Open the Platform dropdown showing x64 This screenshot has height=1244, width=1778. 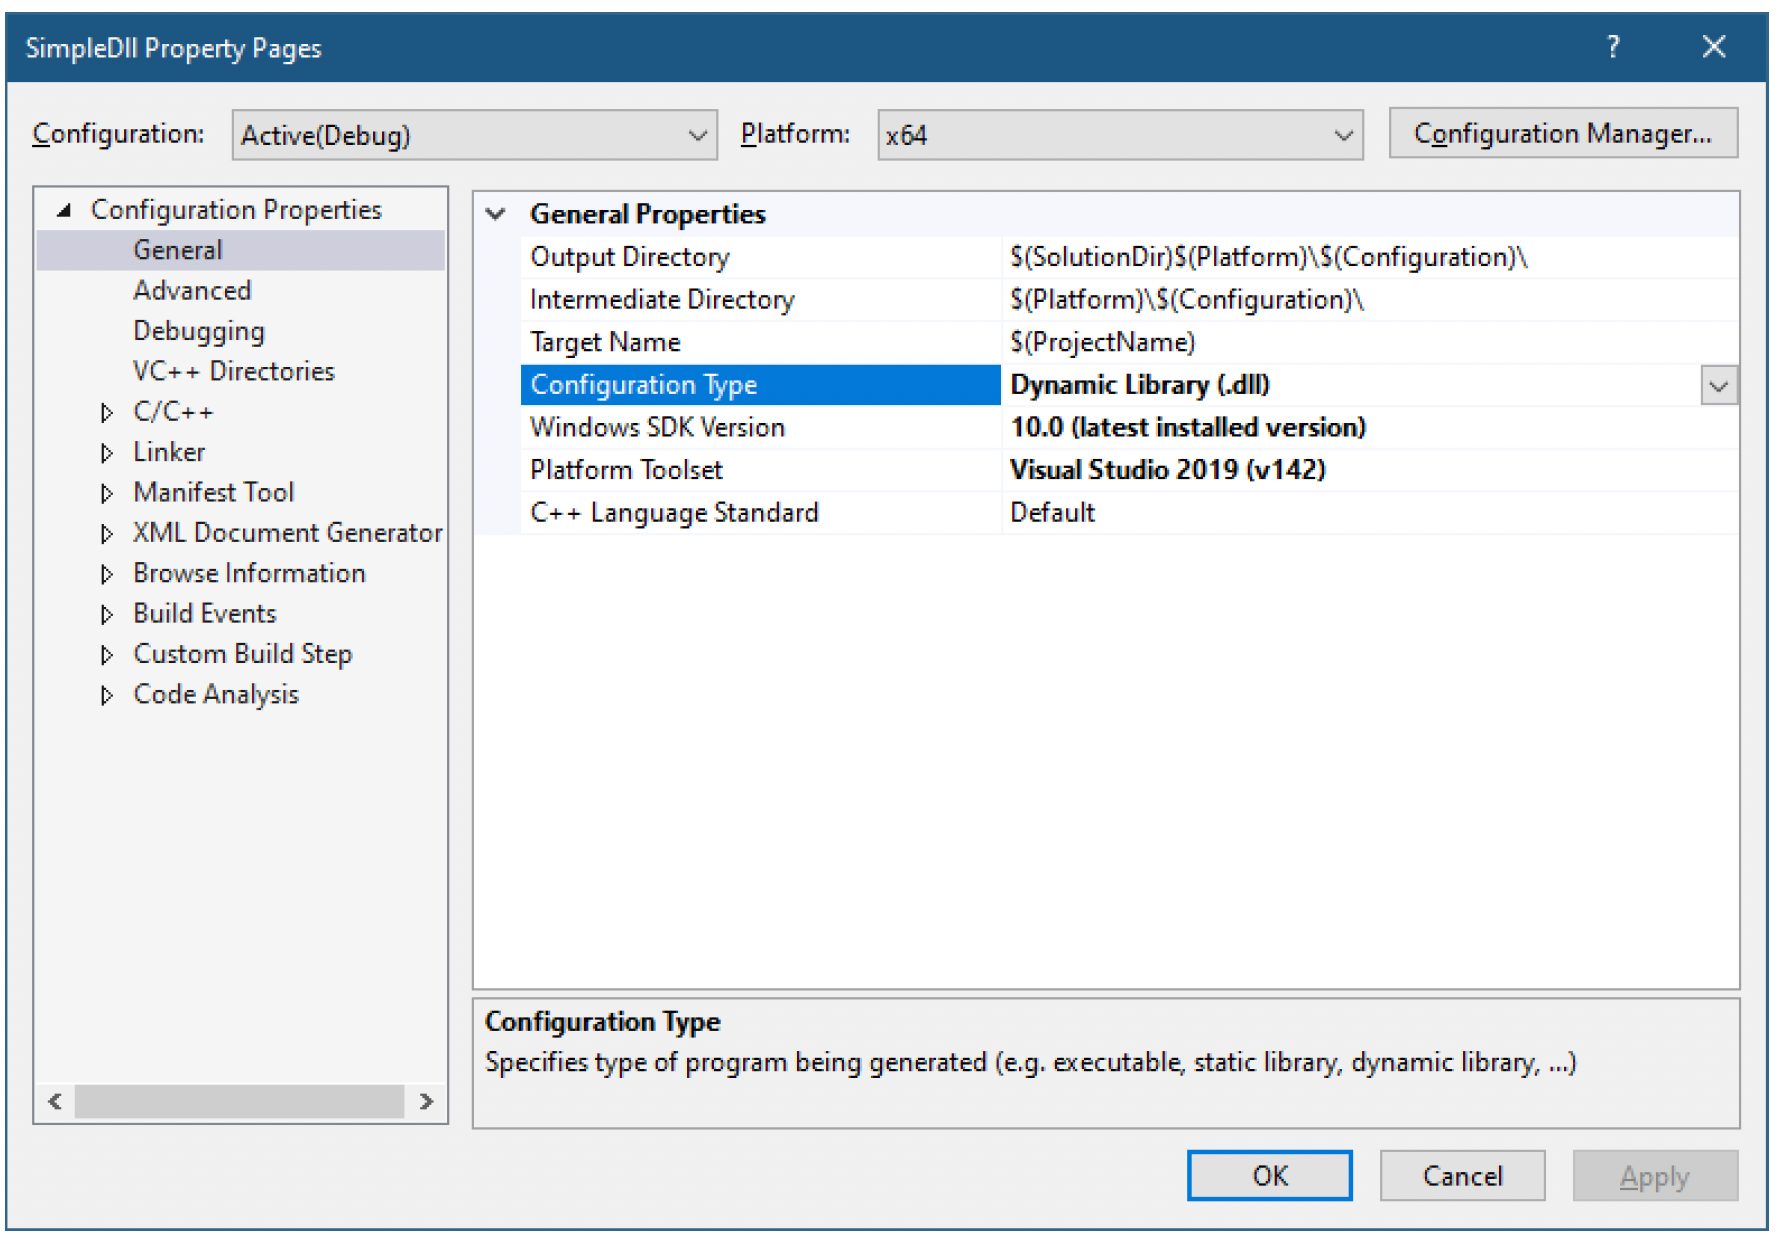click(1120, 135)
